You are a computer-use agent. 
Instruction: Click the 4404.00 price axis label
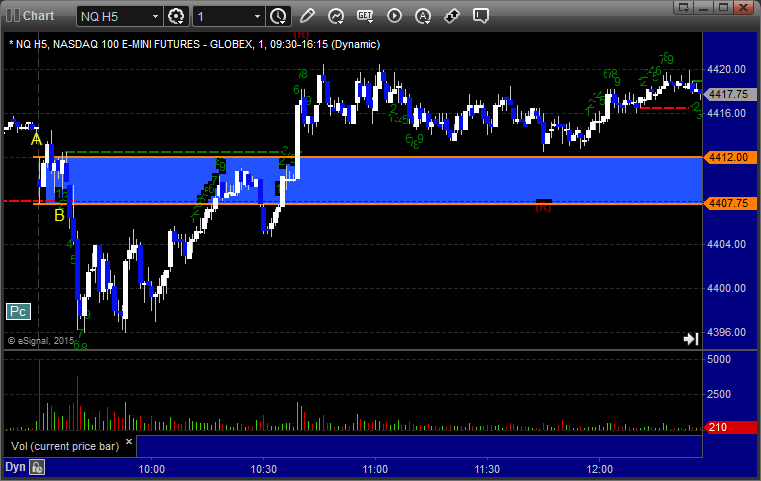tap(727, 244)
